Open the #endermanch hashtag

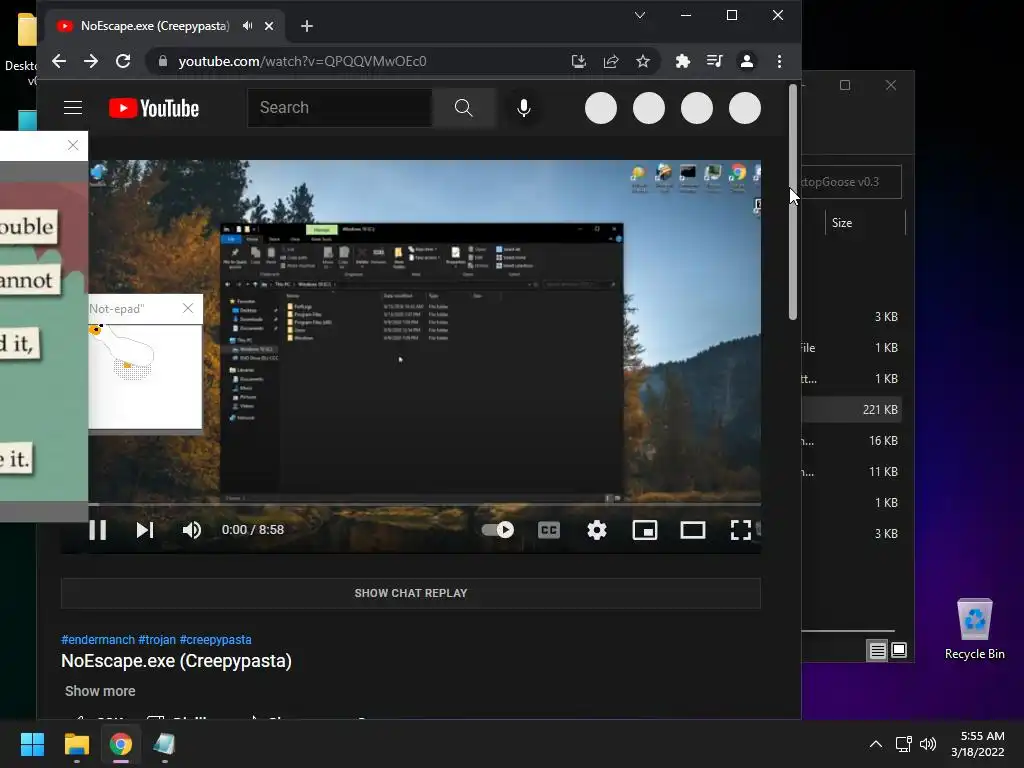(98, 639)
